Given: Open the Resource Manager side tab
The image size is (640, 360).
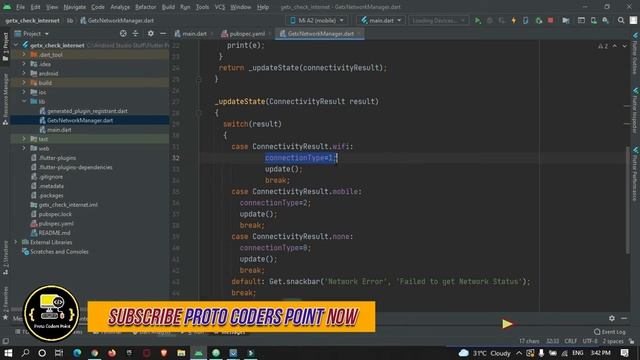Looking at the screenshot, I should pyautogui.click(x=5, y=99).
